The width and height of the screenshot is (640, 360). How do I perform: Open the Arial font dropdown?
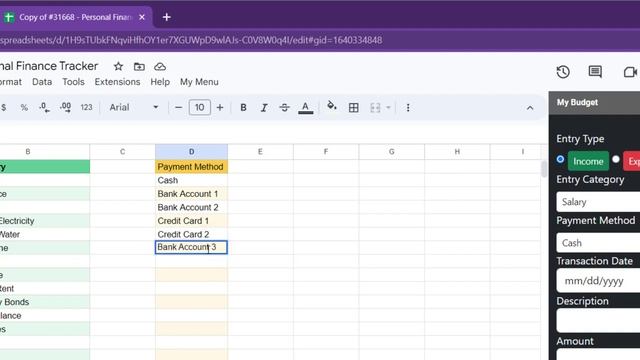coord(133,107)
